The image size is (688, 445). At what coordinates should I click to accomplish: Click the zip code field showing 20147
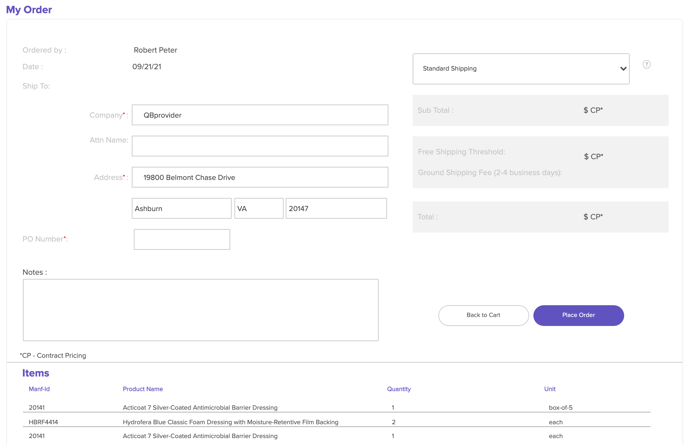tap(336, 208)
